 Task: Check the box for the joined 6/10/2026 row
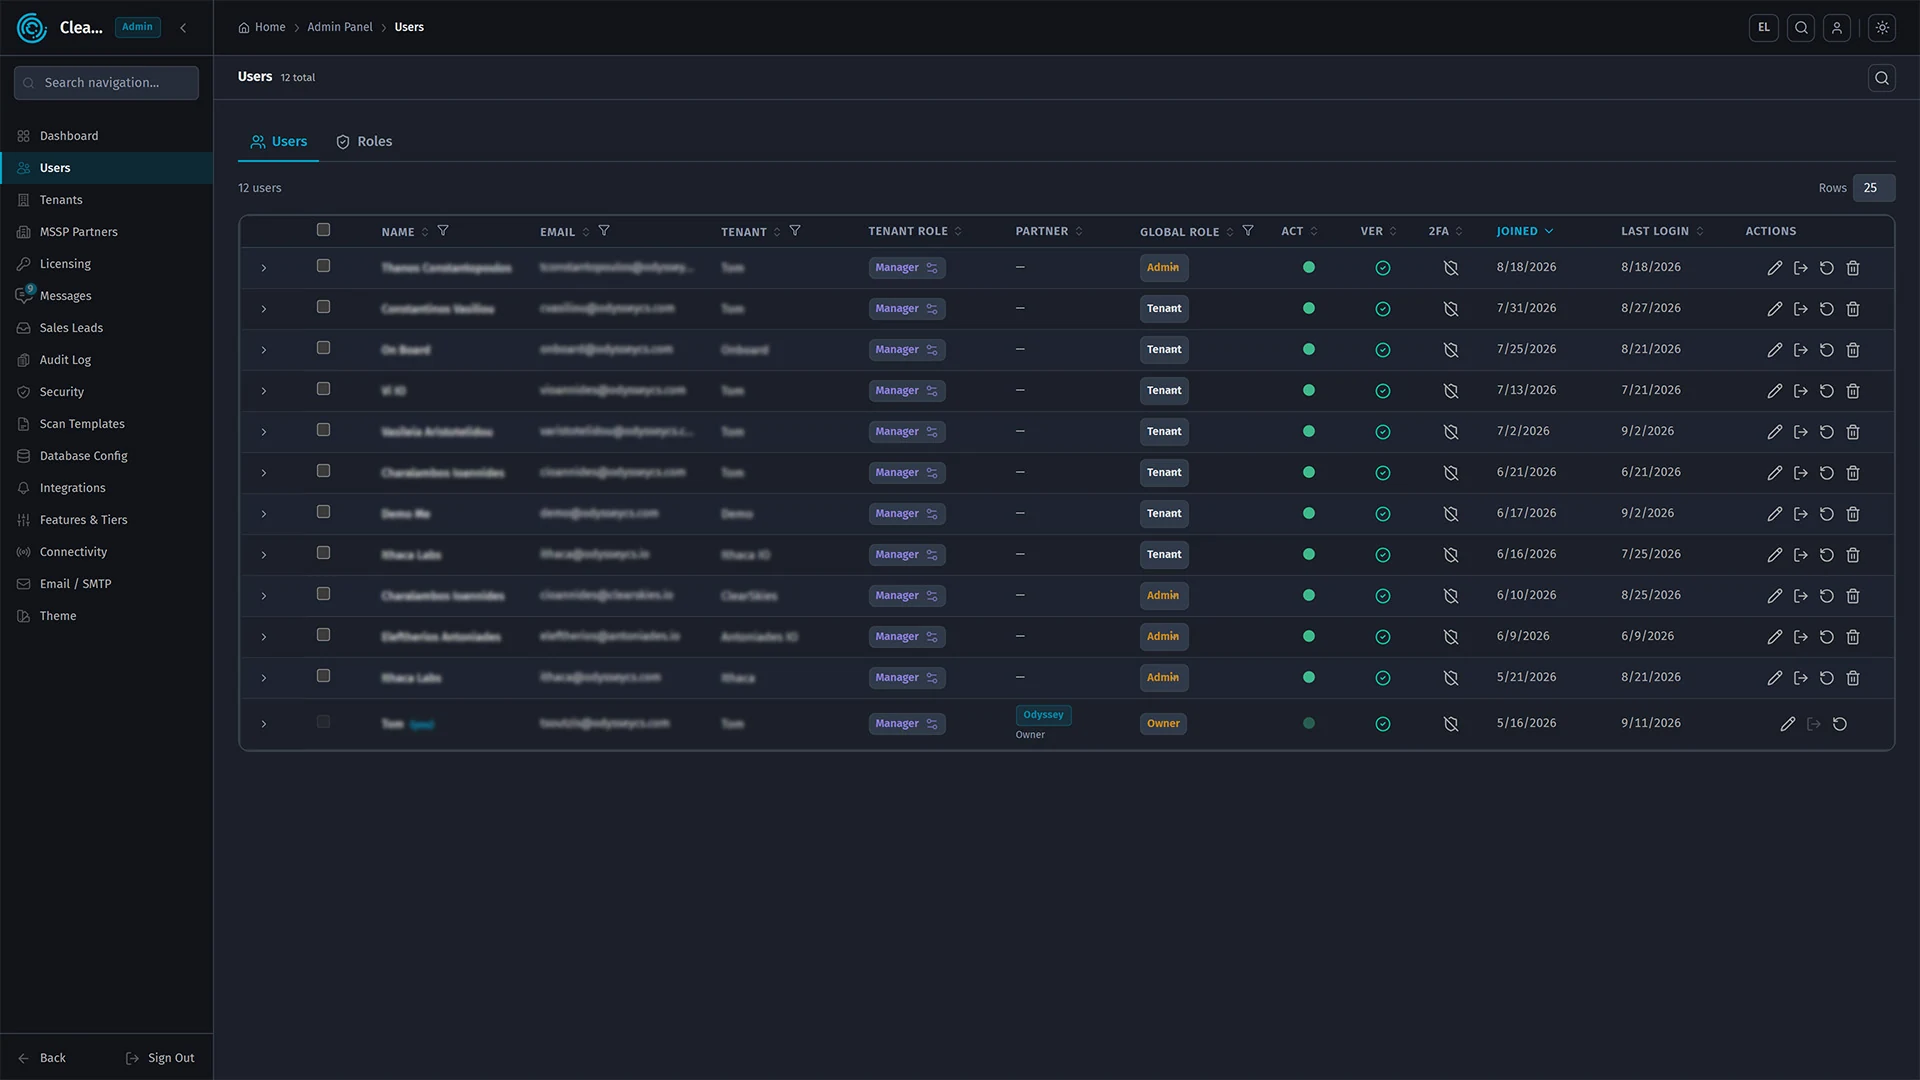323,594
